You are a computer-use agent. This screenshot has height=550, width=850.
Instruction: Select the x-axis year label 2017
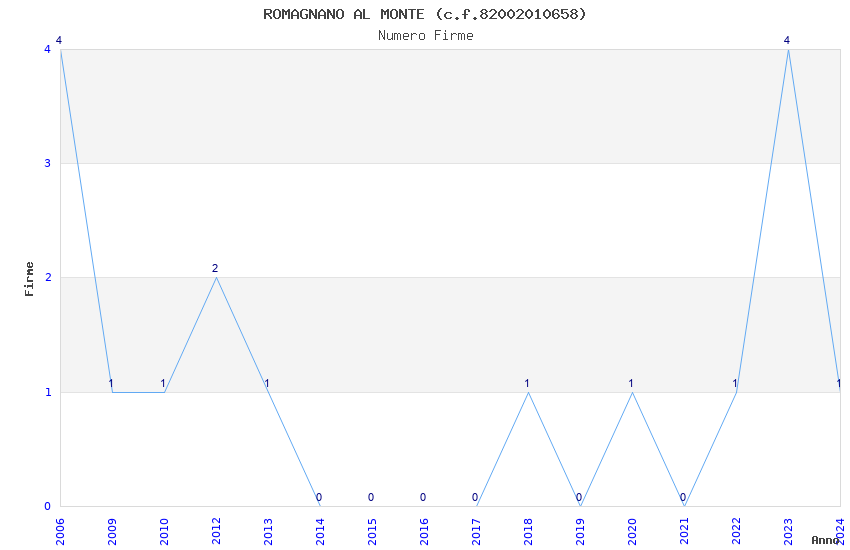tap(476, 532)
